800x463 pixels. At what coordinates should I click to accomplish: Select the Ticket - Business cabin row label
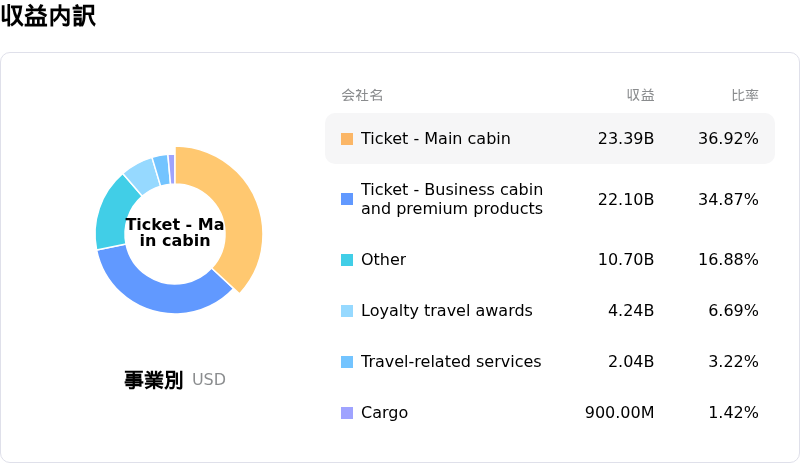(x=451, y=199)
